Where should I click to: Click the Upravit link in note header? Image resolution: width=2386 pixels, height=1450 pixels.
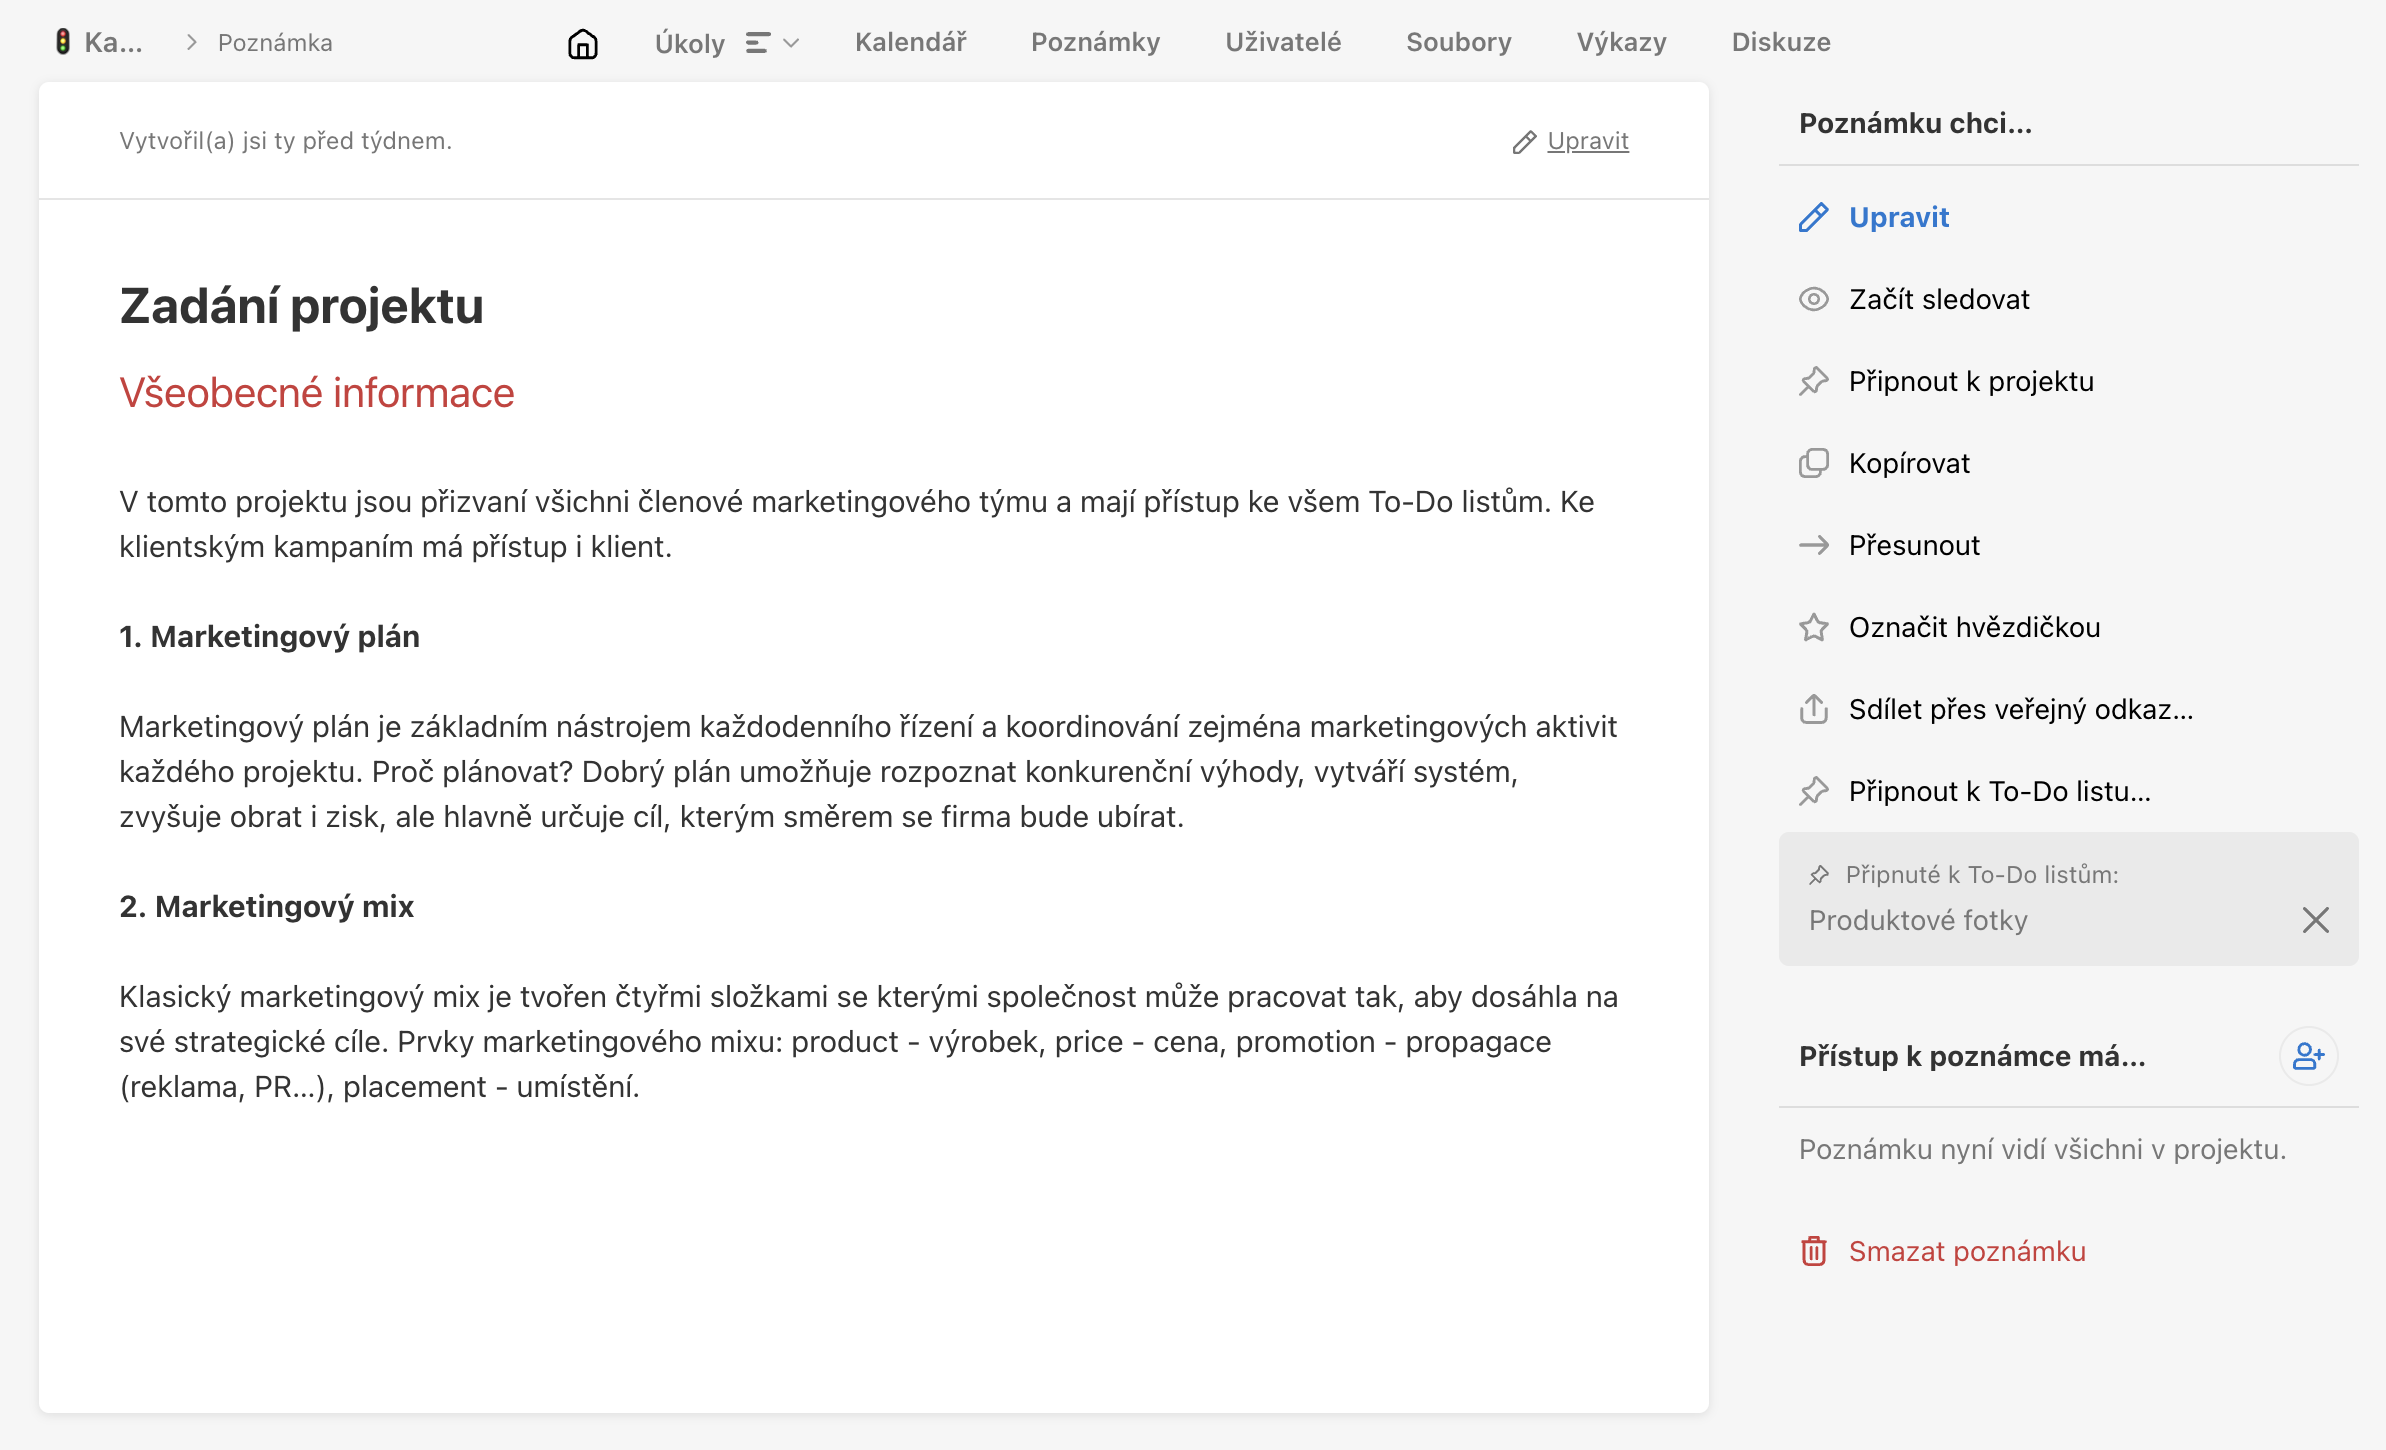pyautogui.click(x=1588, y=141)
